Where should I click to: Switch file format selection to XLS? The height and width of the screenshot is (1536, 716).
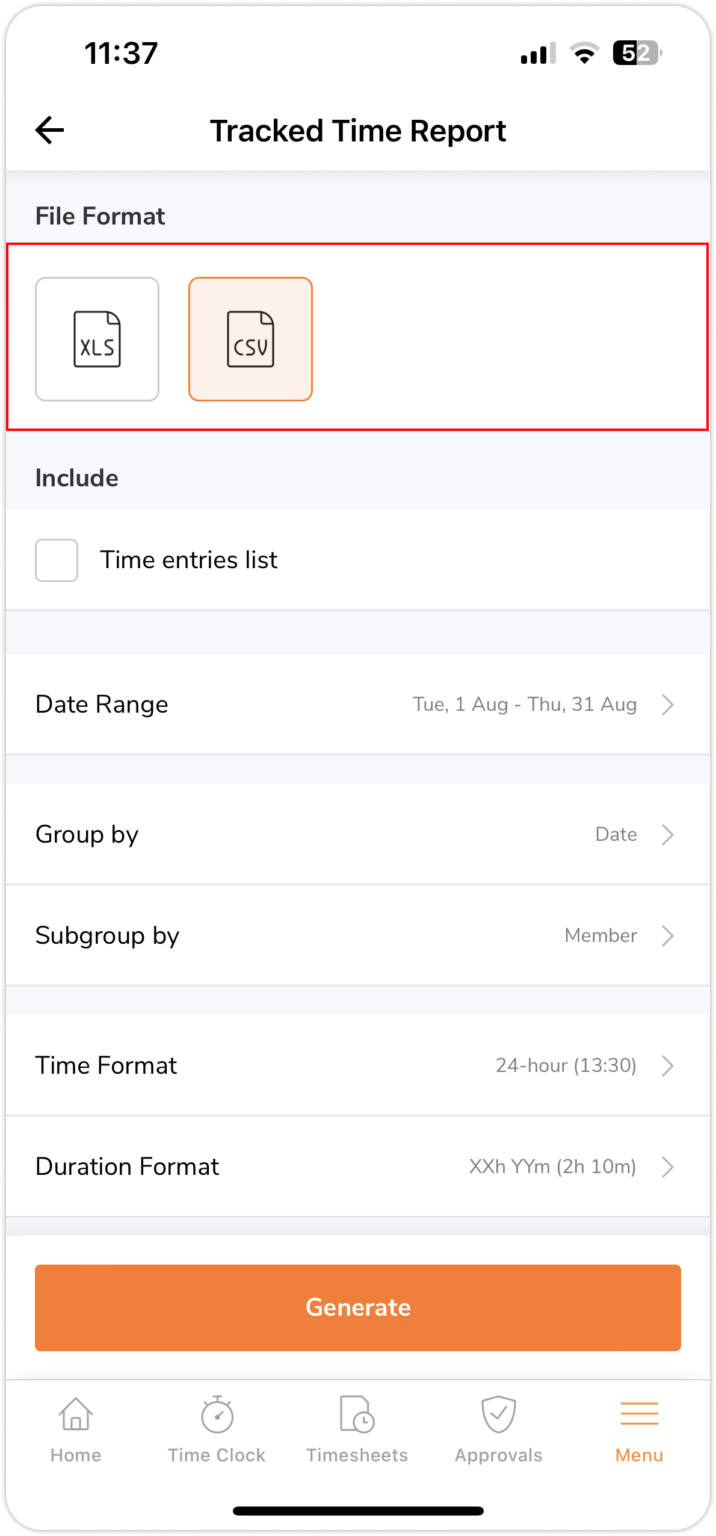pyautogui.click(x=96, y=339)
